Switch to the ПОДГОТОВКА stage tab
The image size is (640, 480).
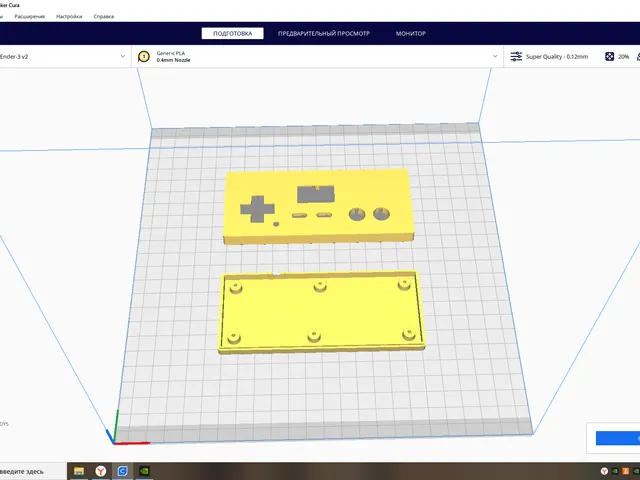click(x=233, y=33)
